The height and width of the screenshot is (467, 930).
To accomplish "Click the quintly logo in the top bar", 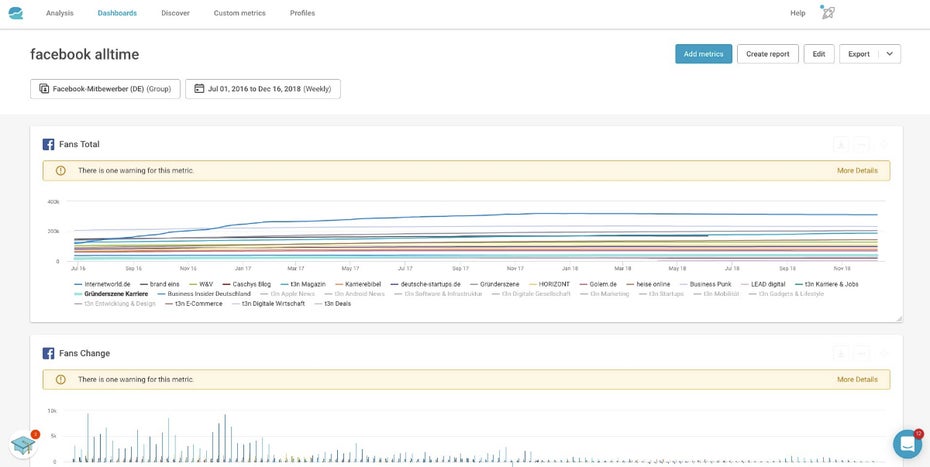I will [16, 13].
